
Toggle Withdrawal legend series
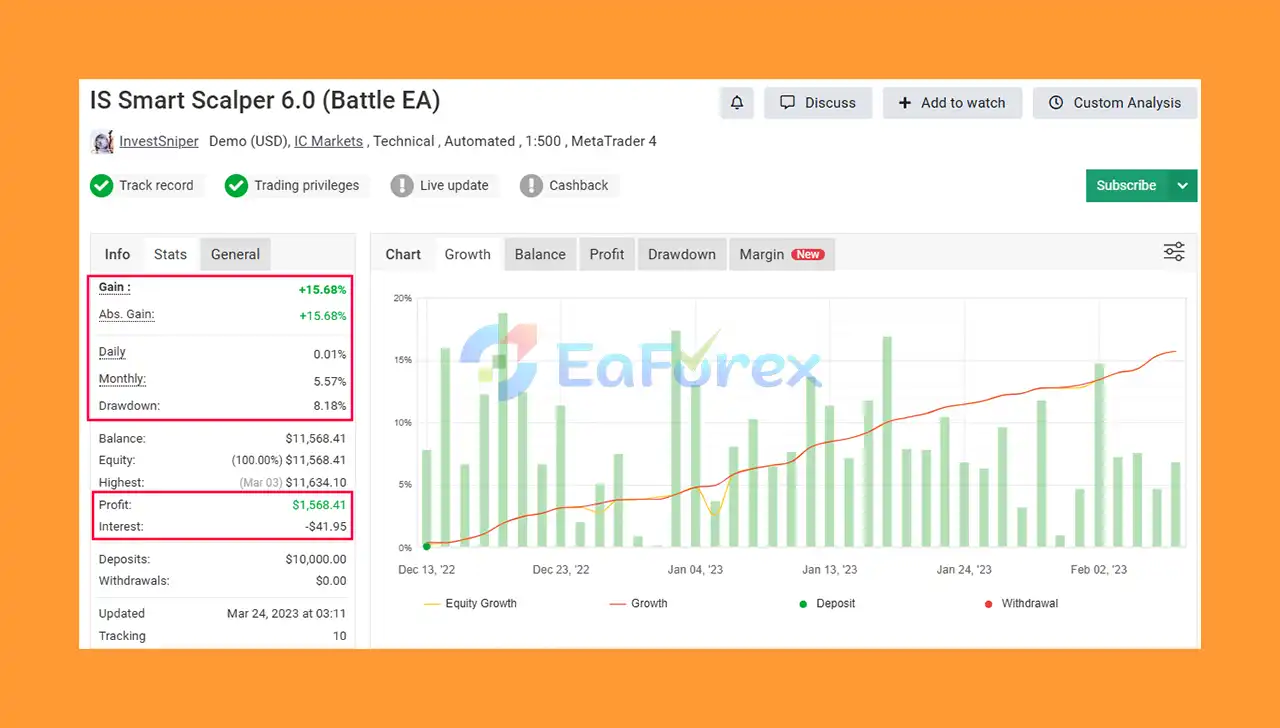point(1020,603)
